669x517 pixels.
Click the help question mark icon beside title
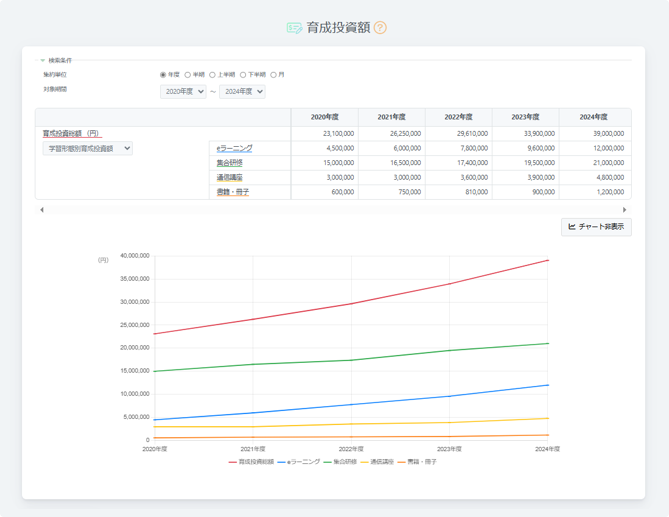pos(380,28)
